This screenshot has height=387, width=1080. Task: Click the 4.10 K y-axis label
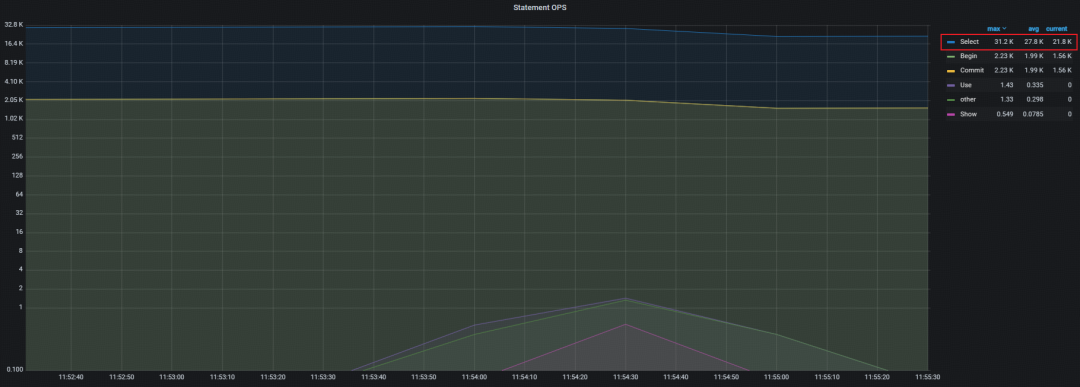(x=14, y=81)
